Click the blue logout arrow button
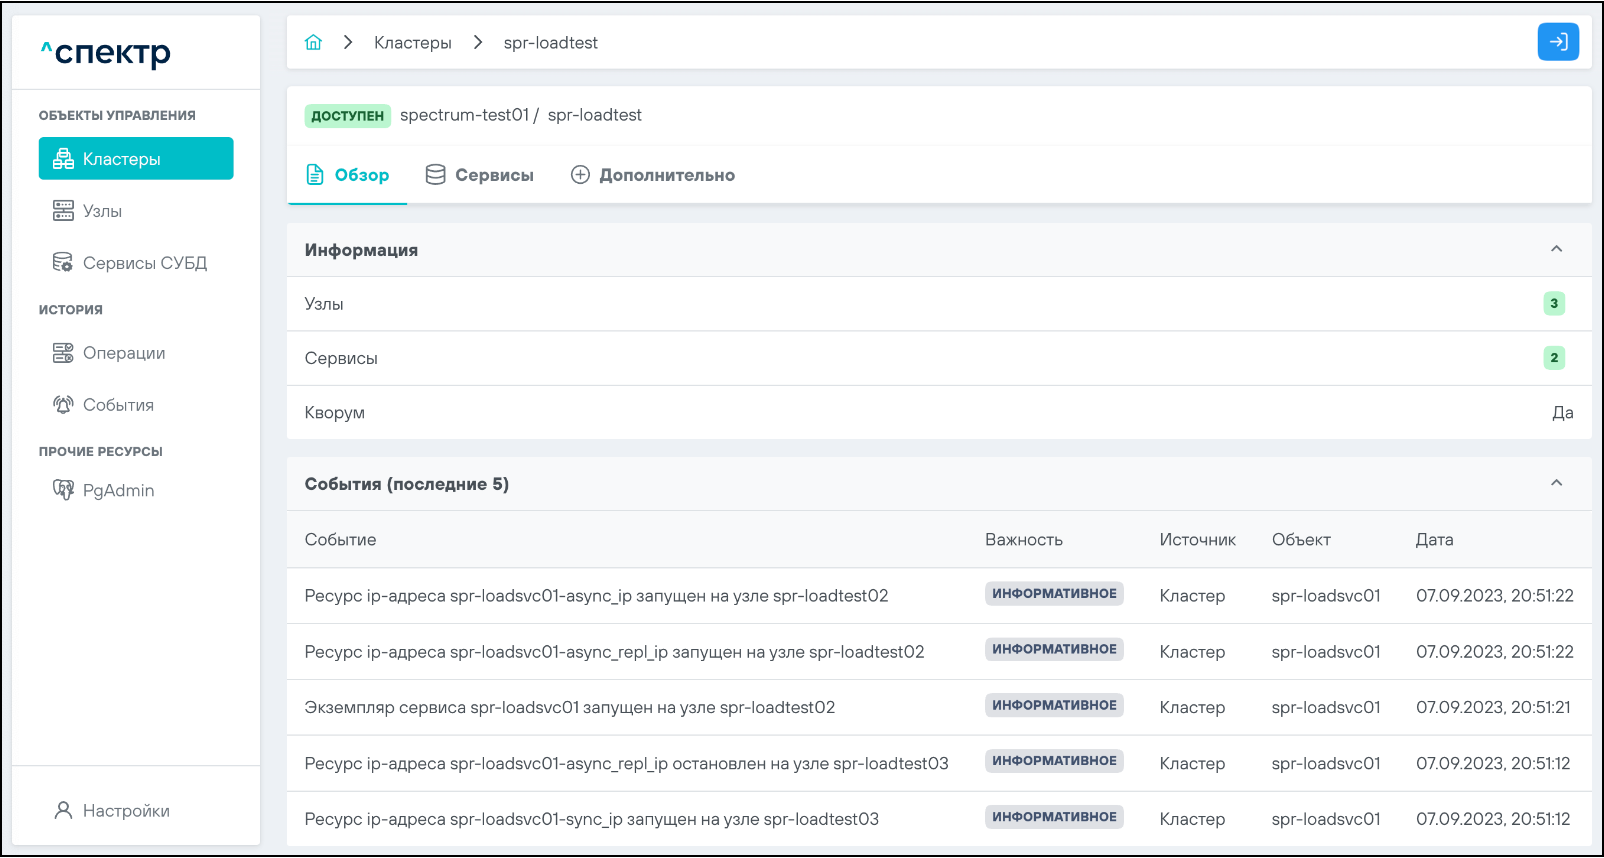Screen dimensions: 1604x858 click(x=1557, y=42)
